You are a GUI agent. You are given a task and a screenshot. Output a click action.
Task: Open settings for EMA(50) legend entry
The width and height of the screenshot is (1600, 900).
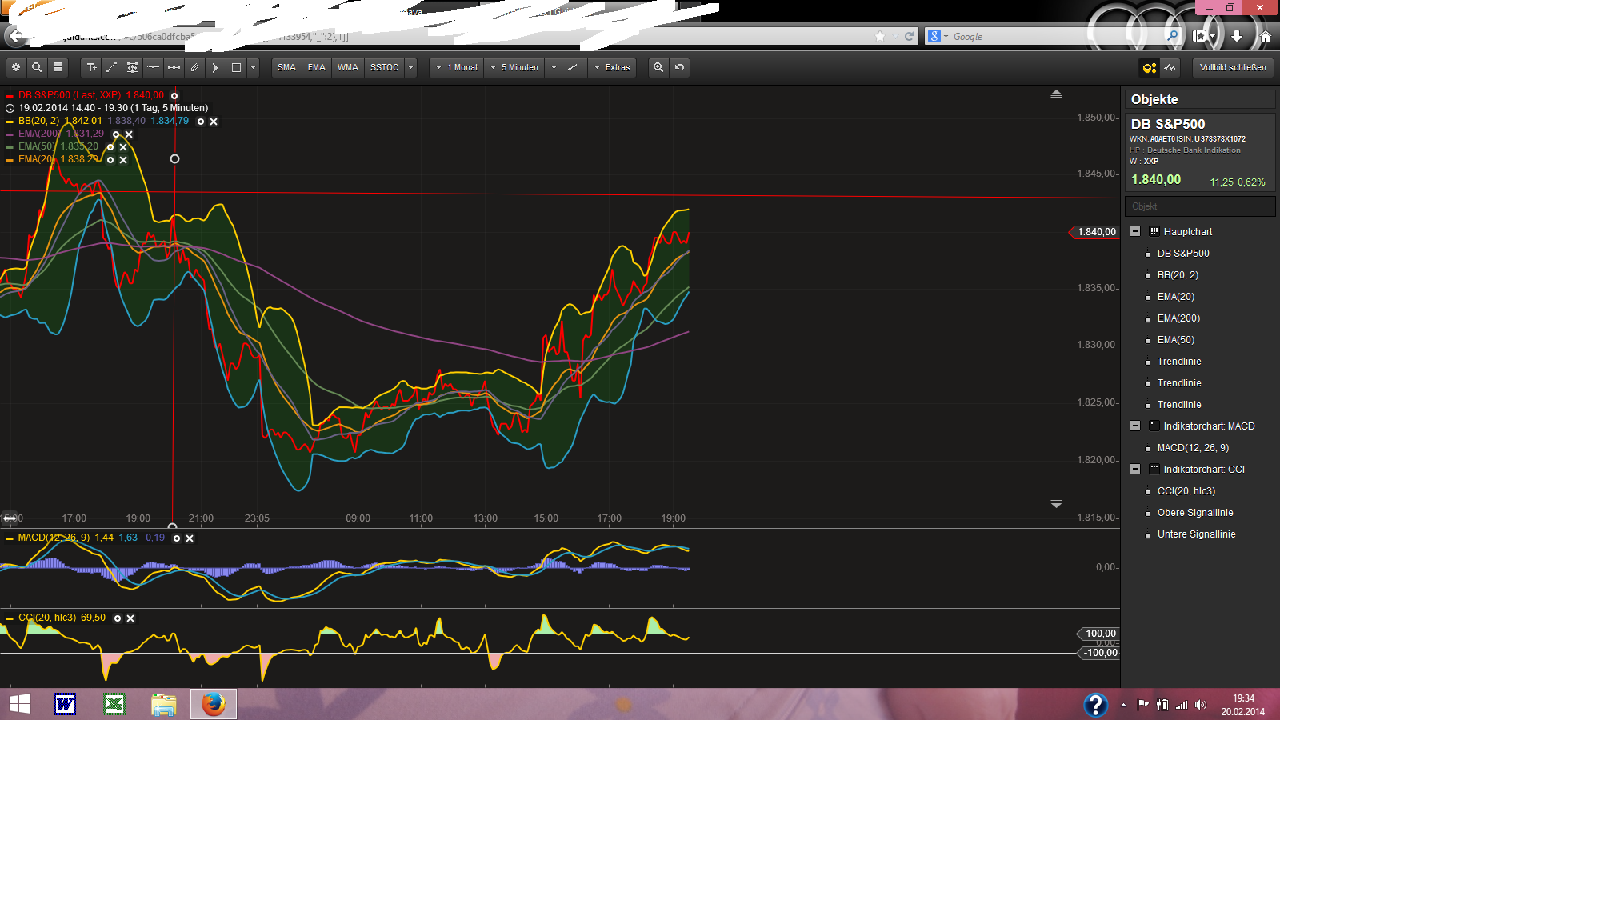tap(110, 147)
